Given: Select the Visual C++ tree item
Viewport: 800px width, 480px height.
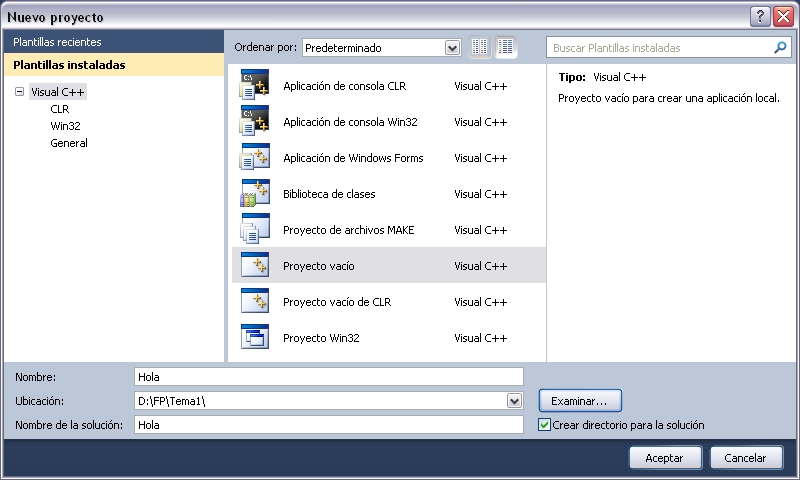Looking at the screenshot, I should point(58,92).
